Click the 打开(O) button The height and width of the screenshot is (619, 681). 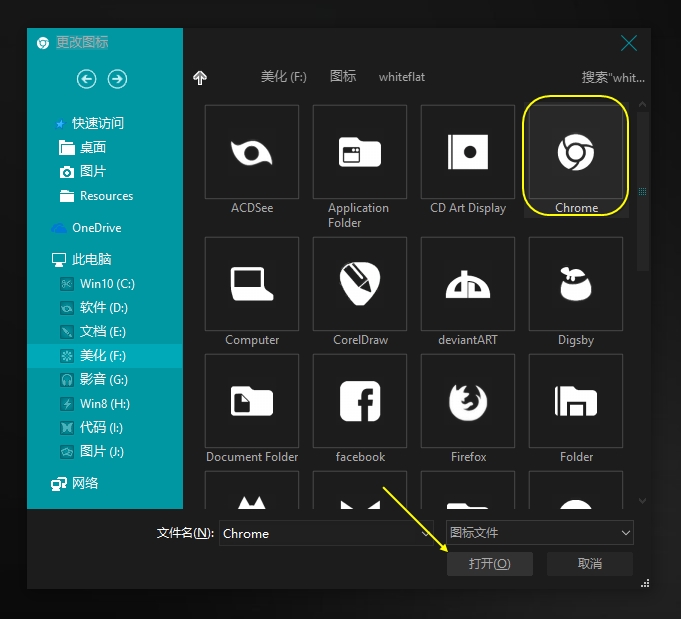click(x=489, y=564)
